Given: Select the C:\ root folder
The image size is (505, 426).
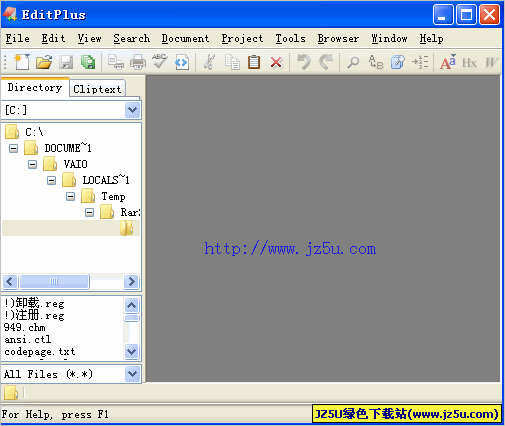Looking at the screenshot, I should (x=34, y=132).
